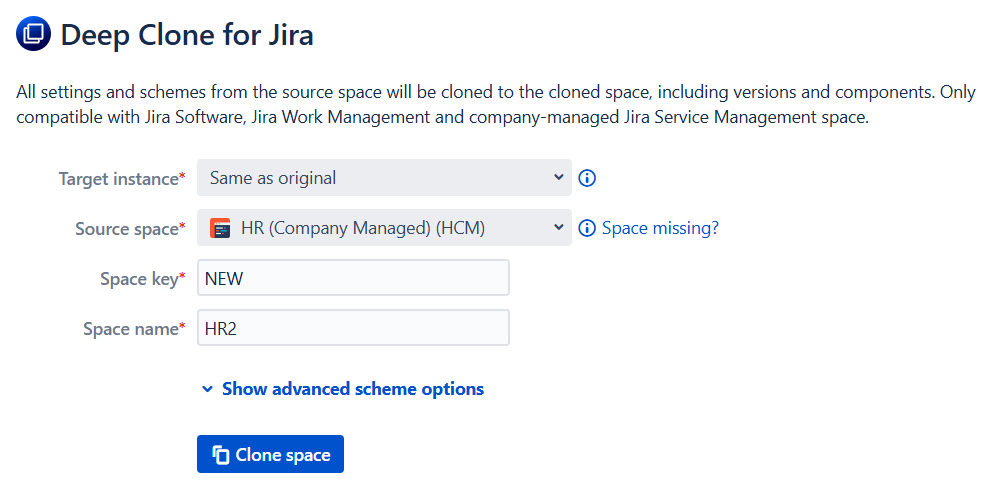
Task: Click the HR space avatar icon
Action: pyautogui.click(x=220, y=229)
